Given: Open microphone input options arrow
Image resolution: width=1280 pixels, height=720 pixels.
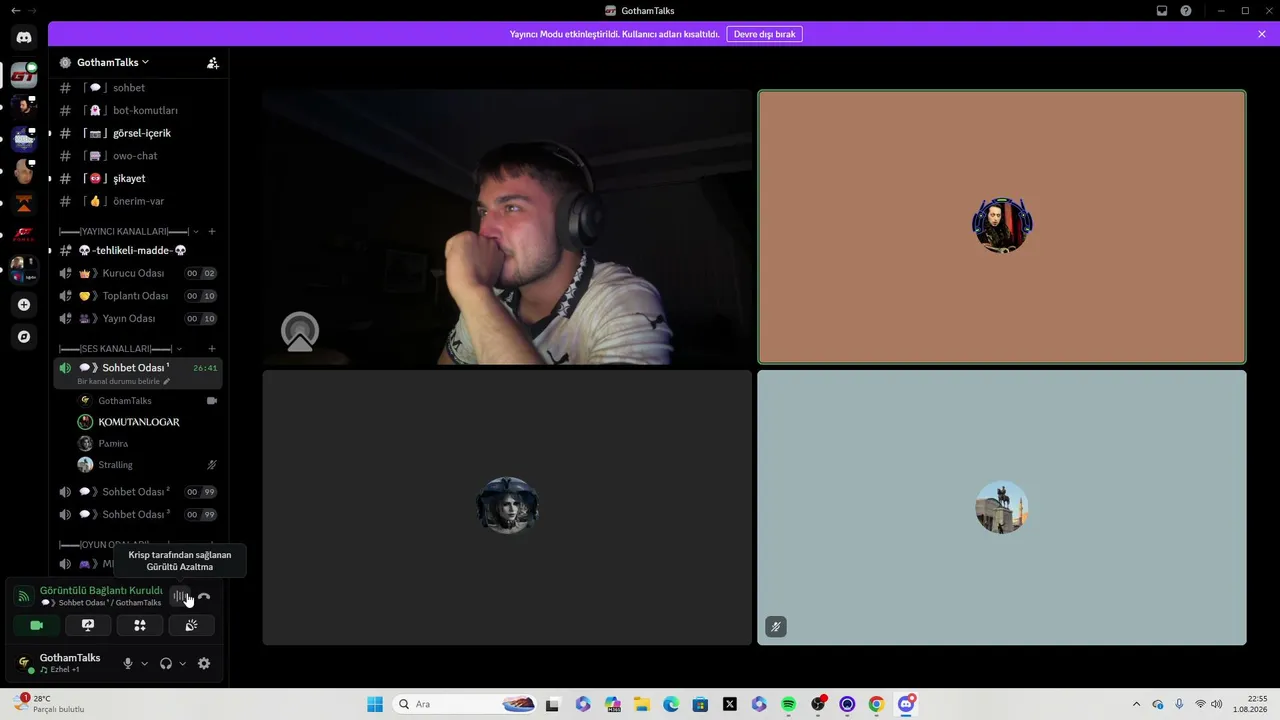Looking at the screenshot, I should (x=144, y=663).
